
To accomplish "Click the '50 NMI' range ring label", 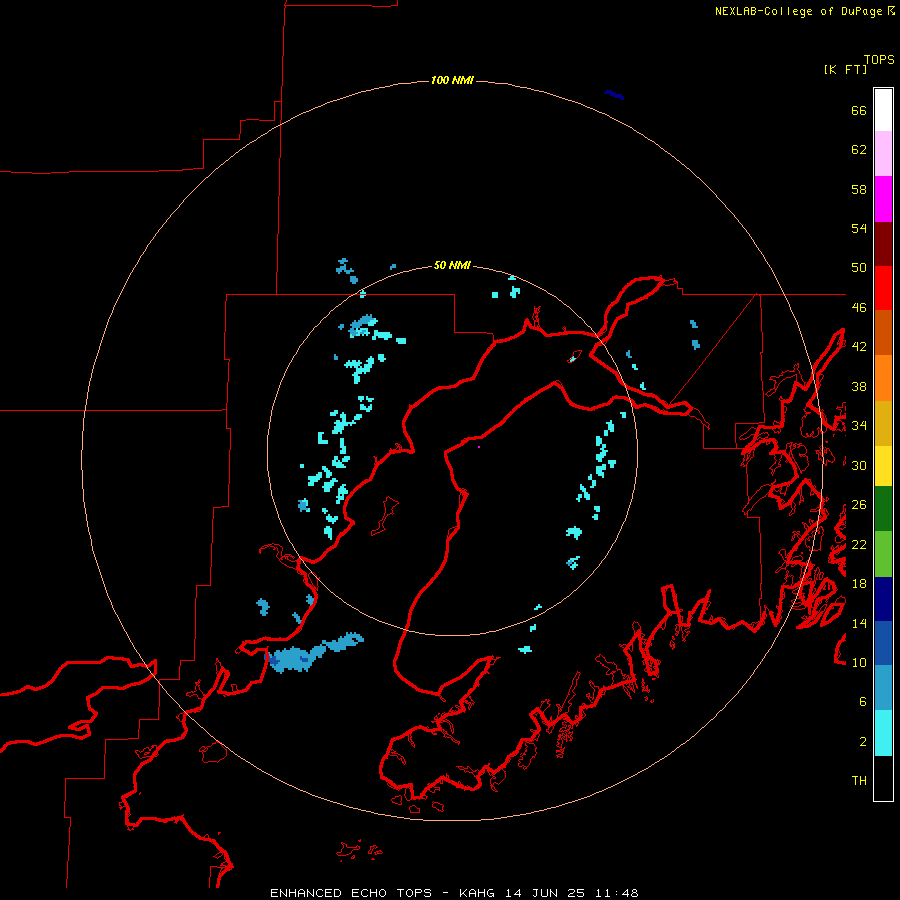I will click(452, 265).
